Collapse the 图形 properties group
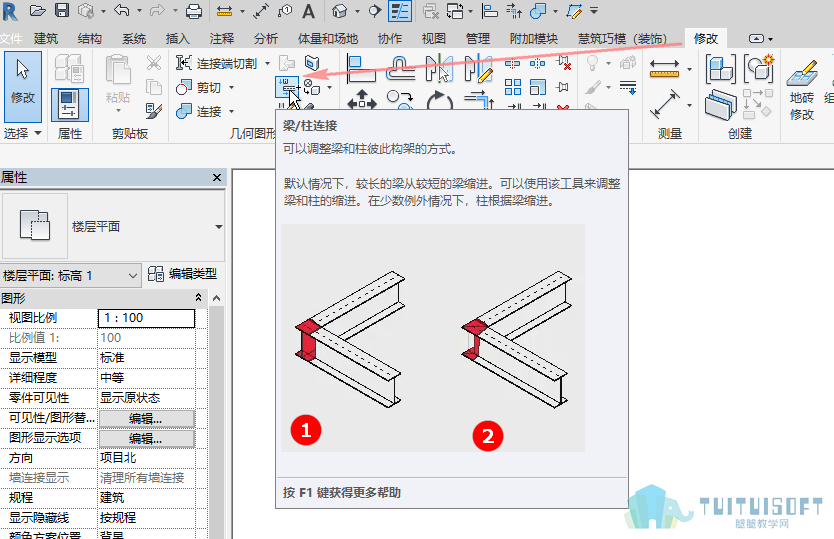 click(x=198, y=297)
